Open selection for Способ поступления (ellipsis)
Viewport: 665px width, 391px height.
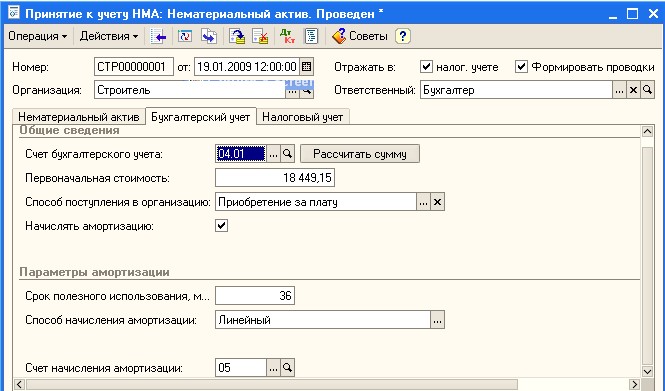(x=423, y=202)
